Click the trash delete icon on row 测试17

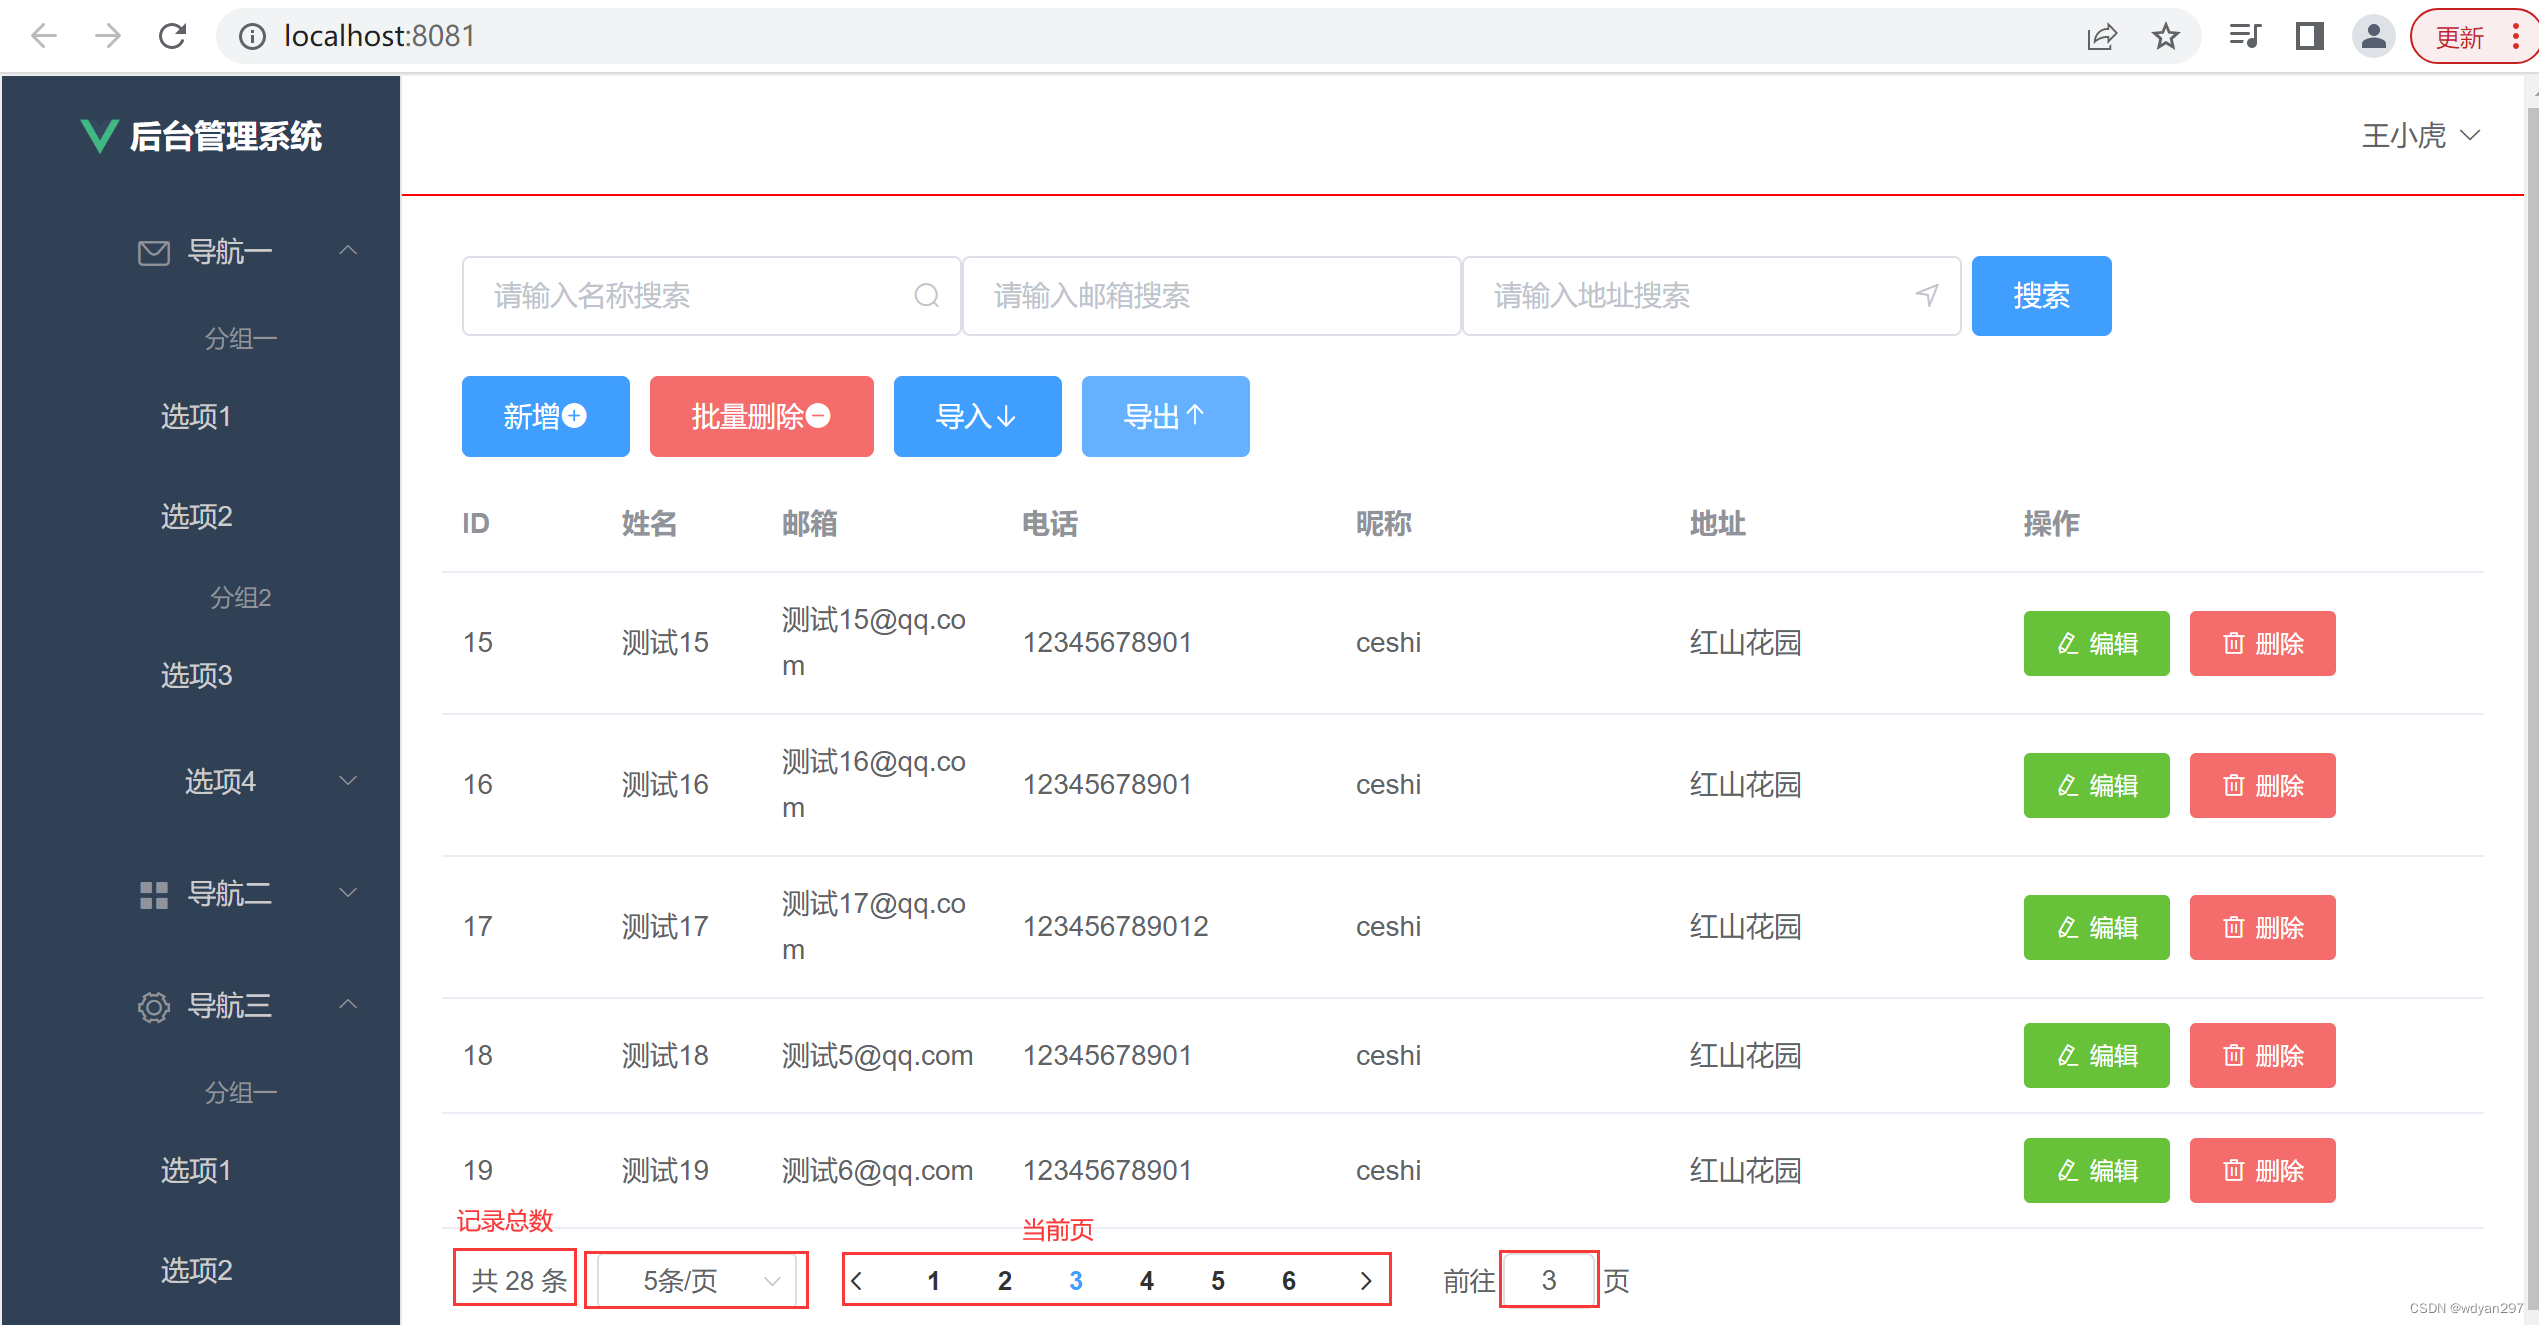2235,927
